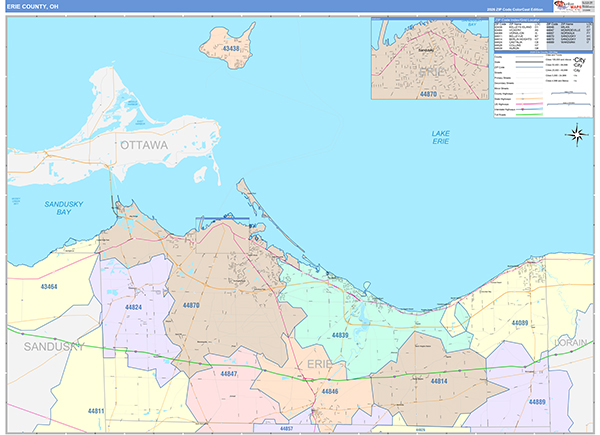Select ZIP code 43464

tap(49, 287)
